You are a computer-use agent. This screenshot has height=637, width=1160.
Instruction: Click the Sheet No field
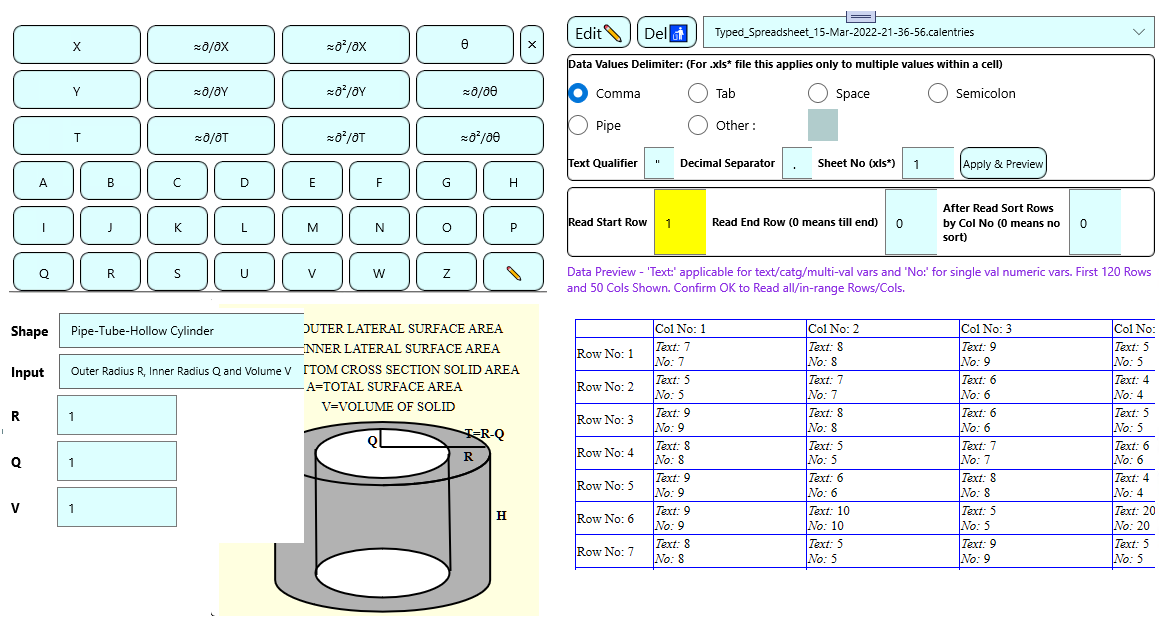(929, 163)
